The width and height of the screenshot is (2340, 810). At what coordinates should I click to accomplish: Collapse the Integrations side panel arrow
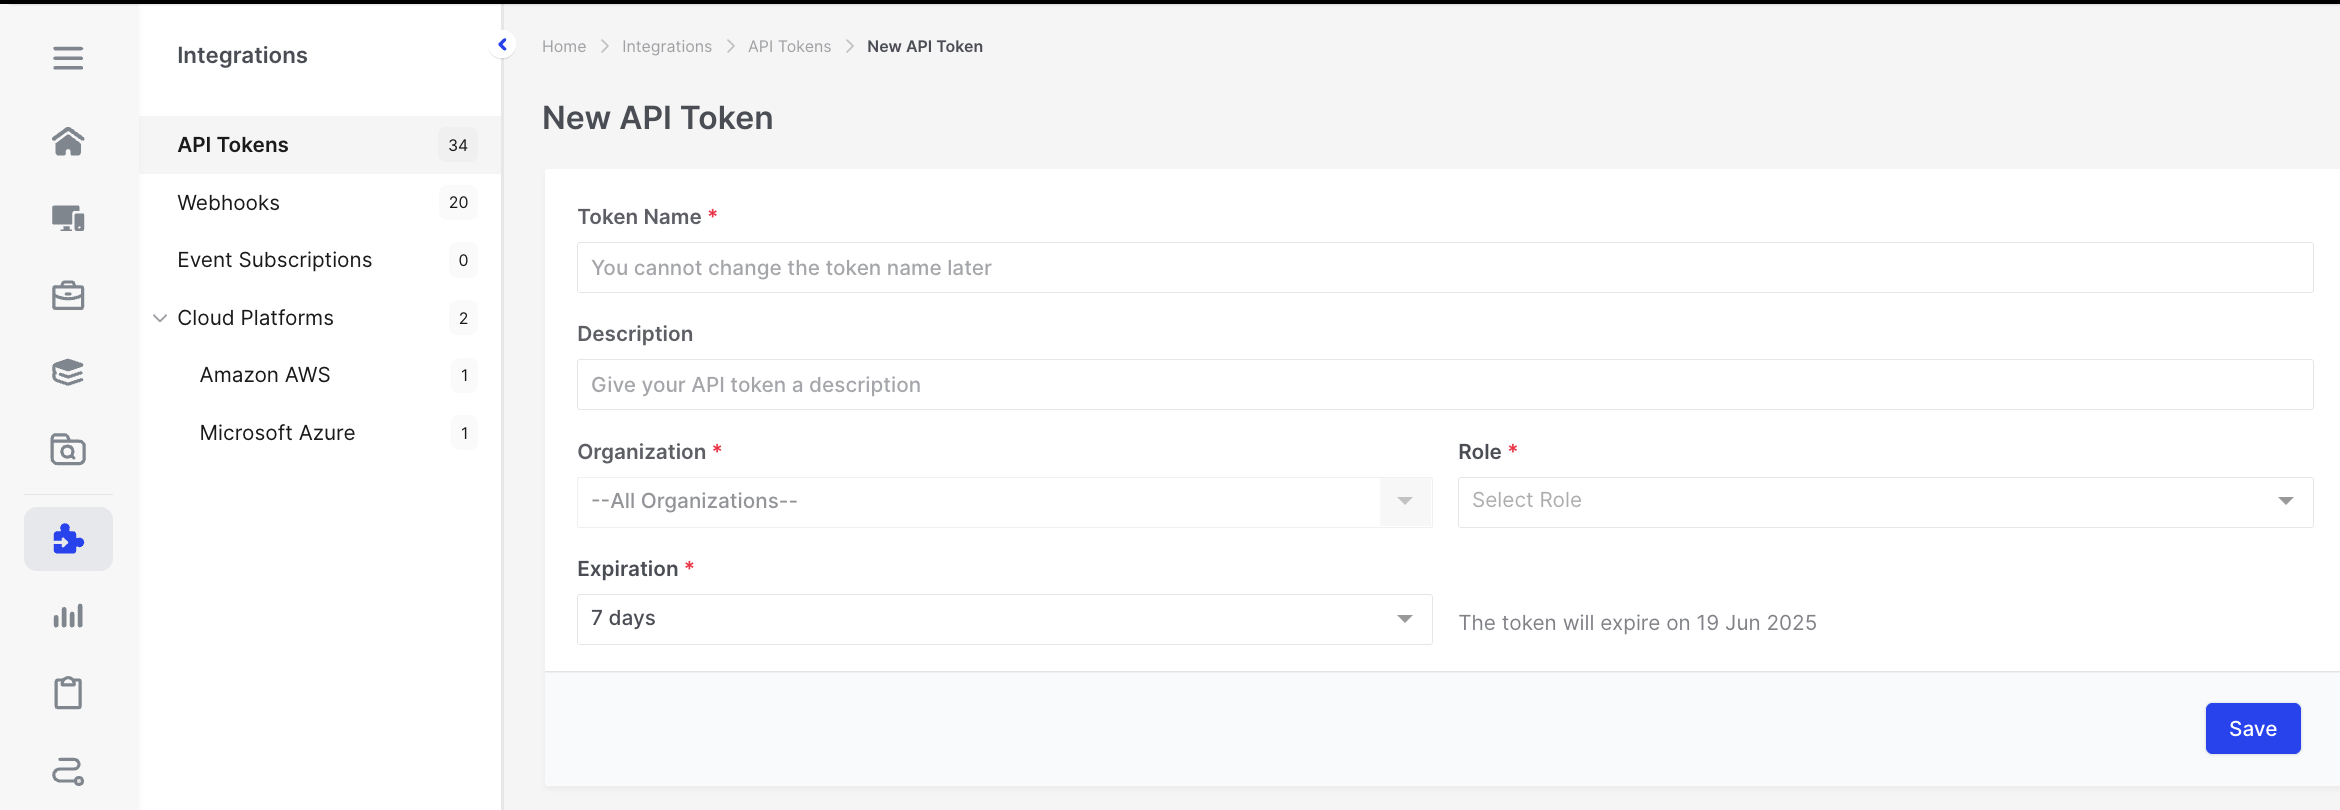coord(503,45)
